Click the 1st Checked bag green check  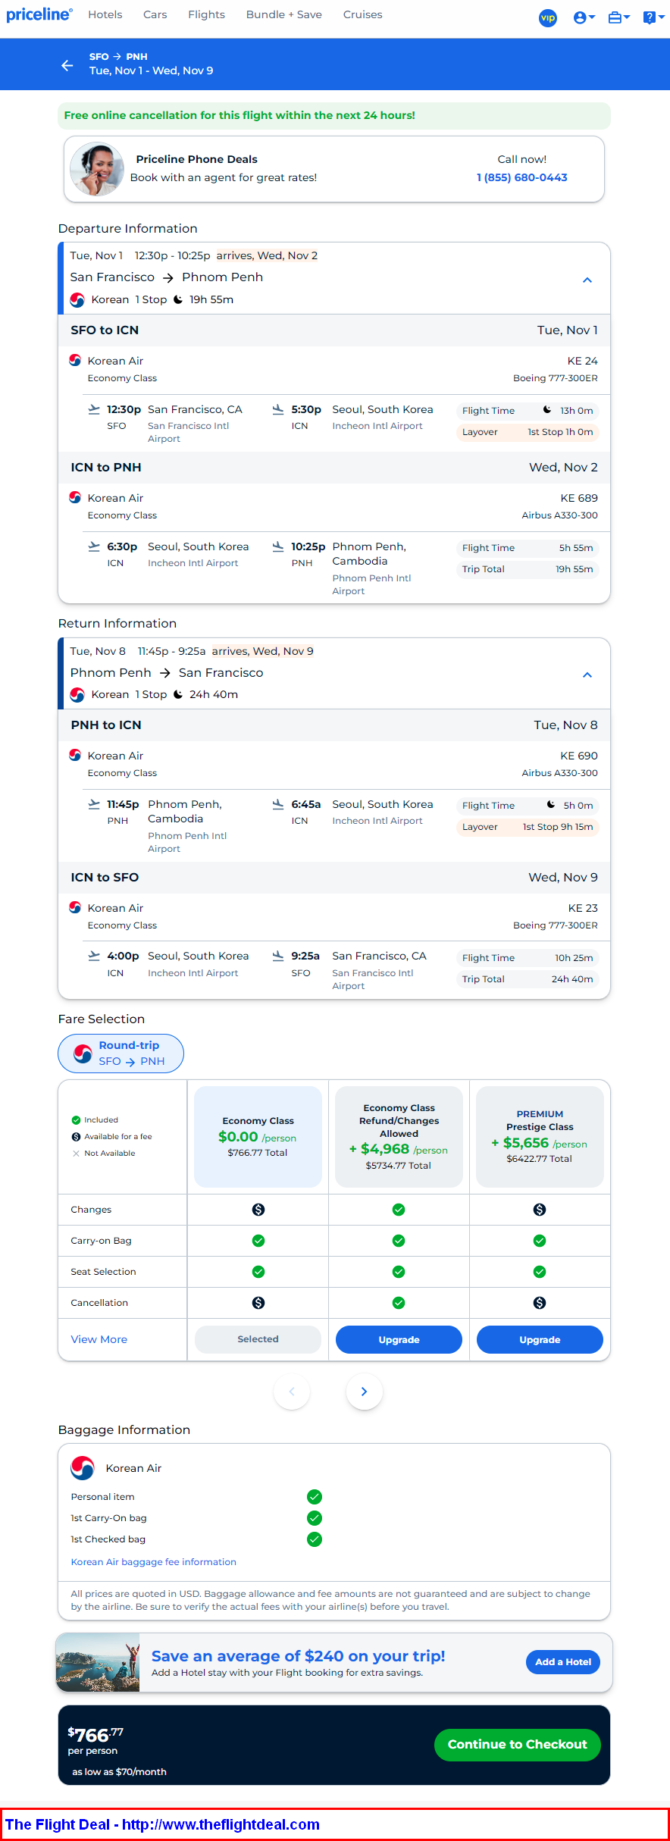314,1539
